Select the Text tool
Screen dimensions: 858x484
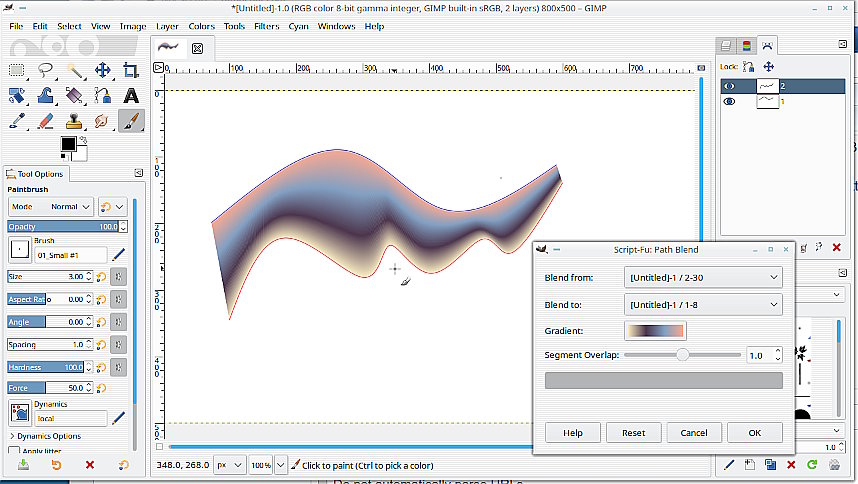(131, 95)
